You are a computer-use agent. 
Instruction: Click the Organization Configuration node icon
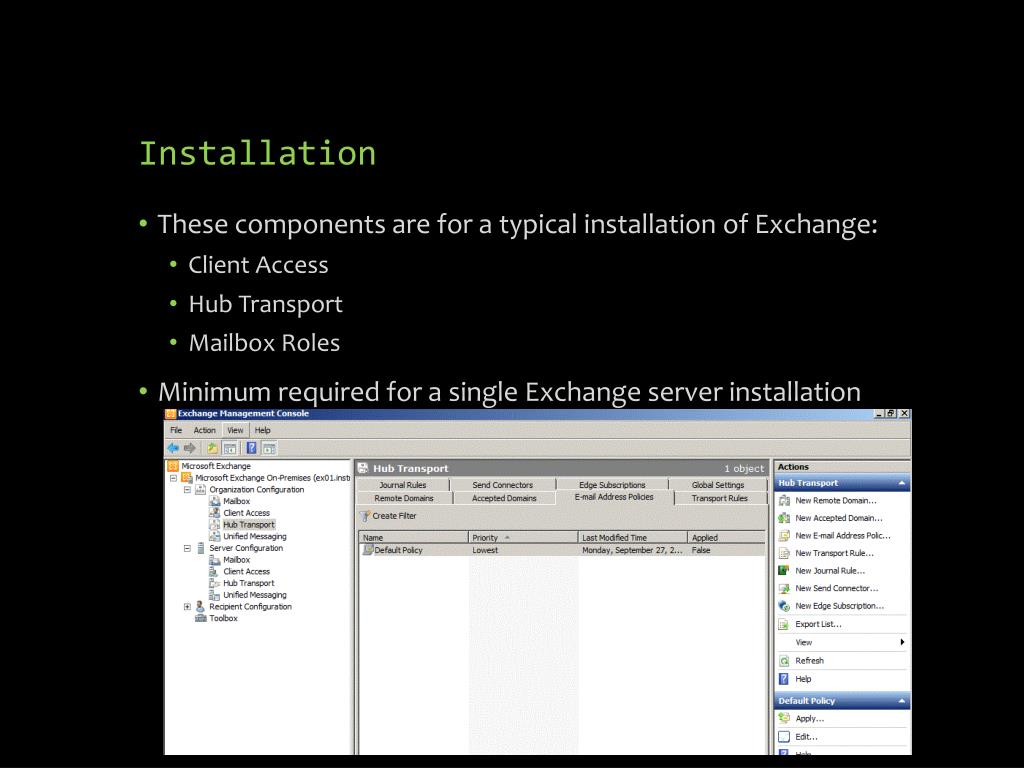tap(200, 489)
